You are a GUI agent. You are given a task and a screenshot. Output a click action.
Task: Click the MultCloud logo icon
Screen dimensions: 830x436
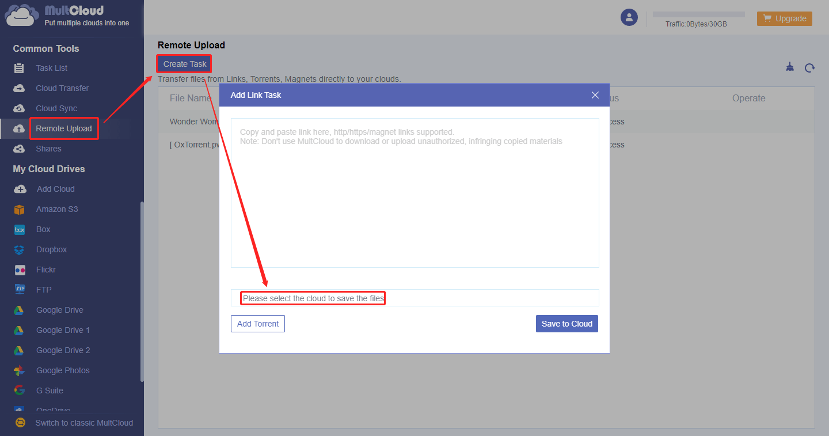(x=22, y=15)
